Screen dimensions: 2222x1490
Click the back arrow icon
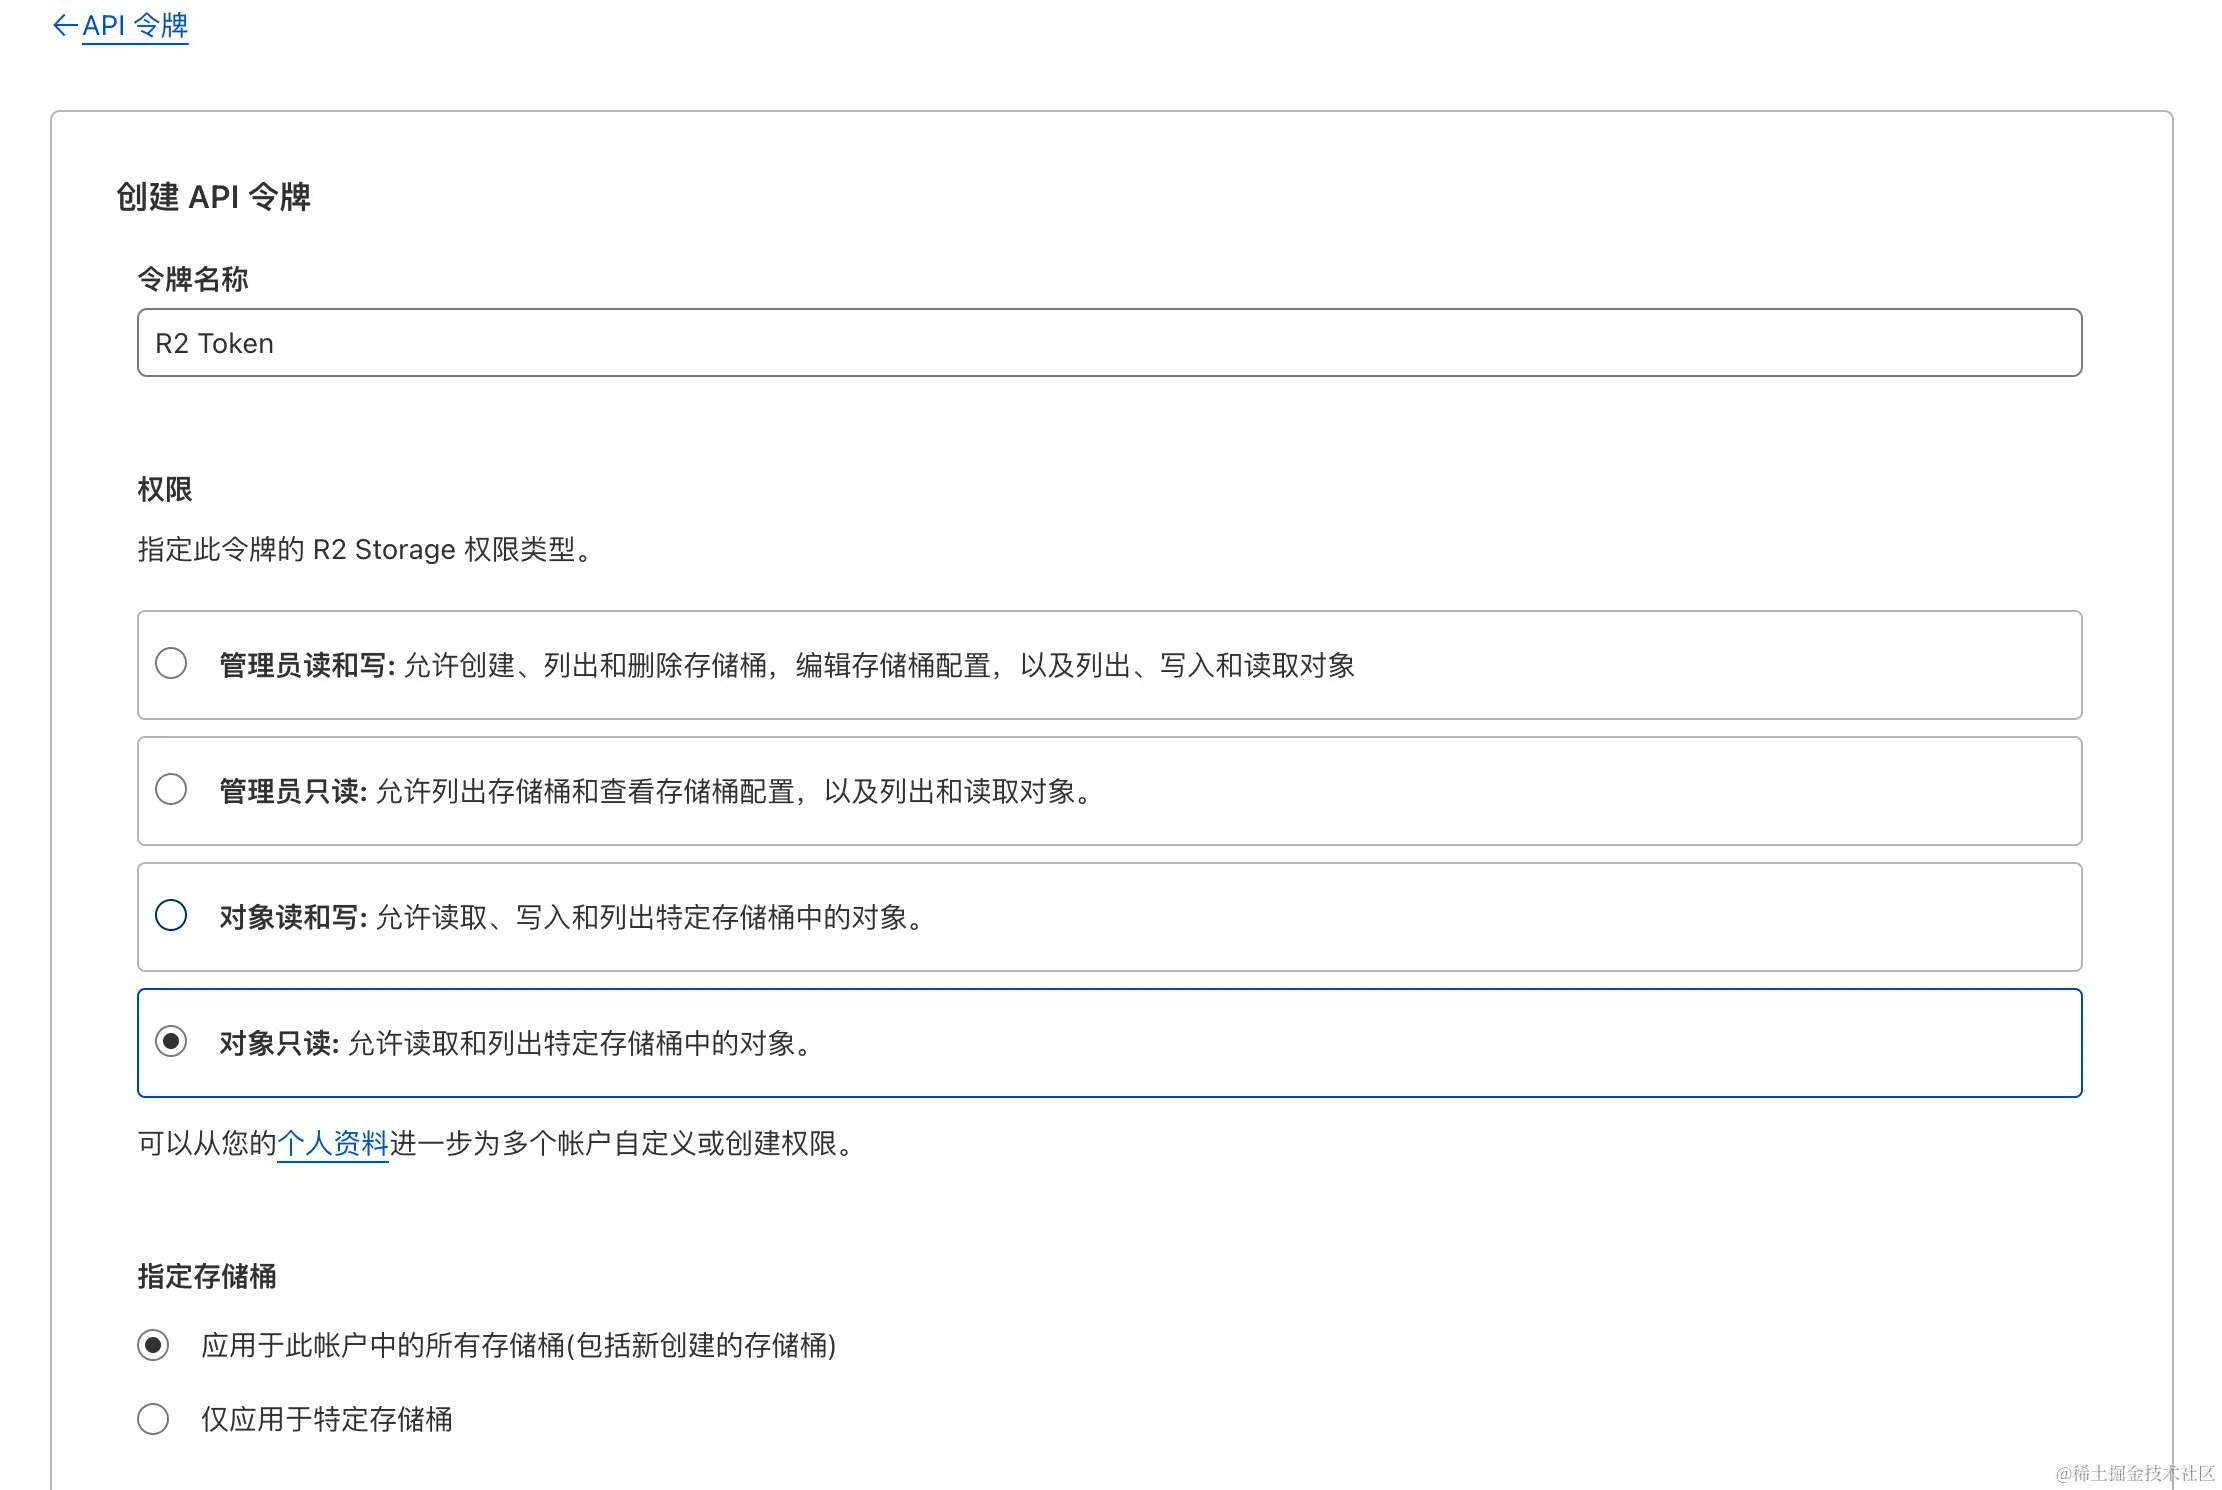64,25
